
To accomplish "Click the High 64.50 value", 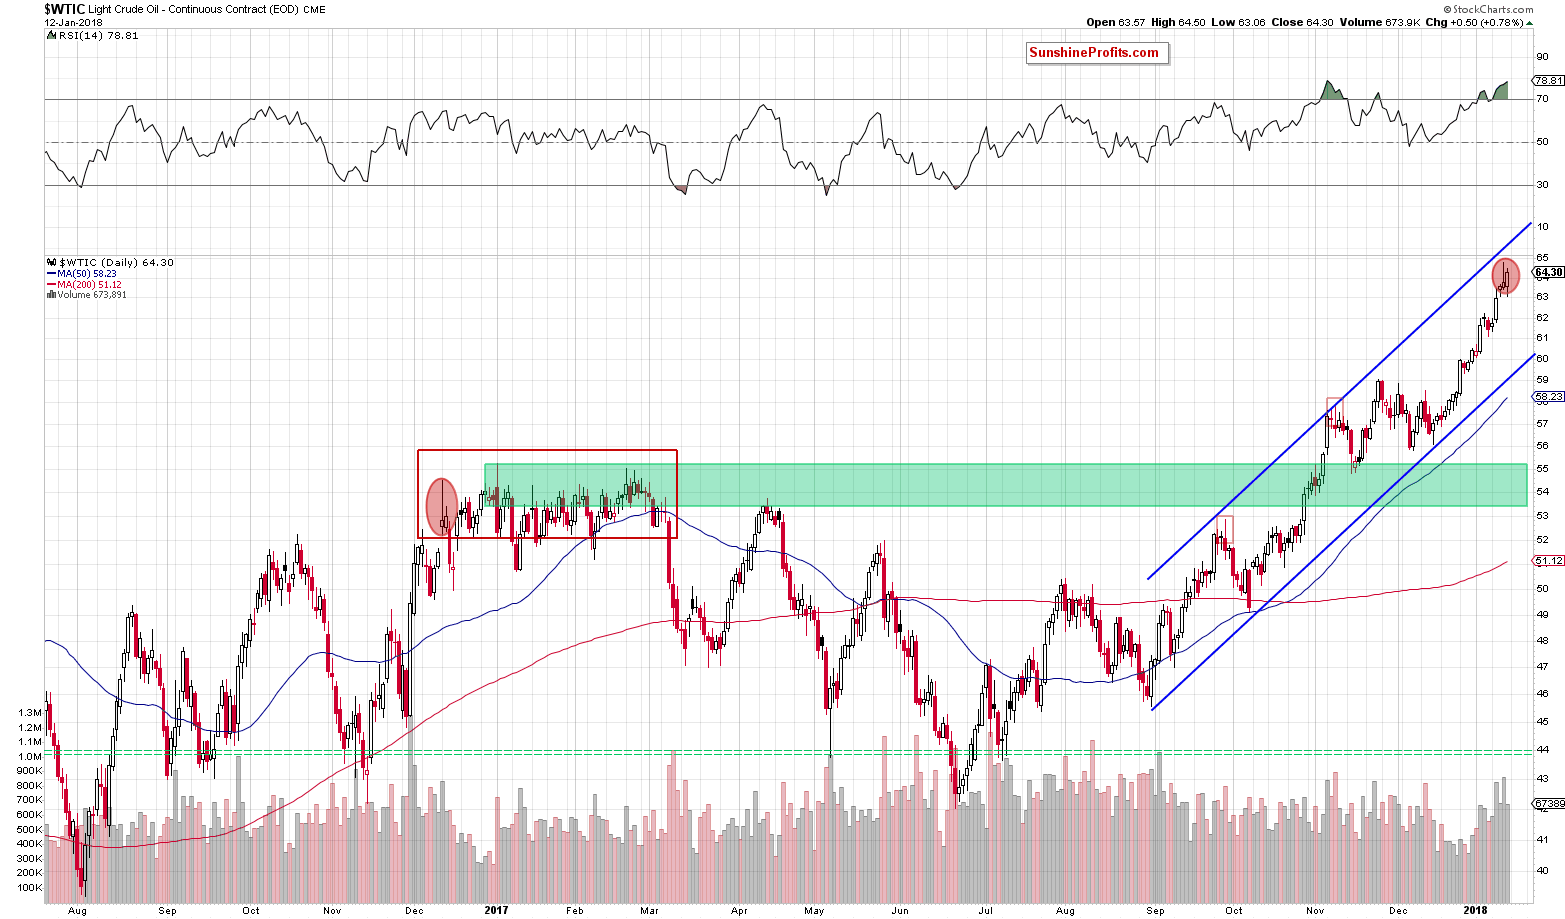I will point(1178,22).
